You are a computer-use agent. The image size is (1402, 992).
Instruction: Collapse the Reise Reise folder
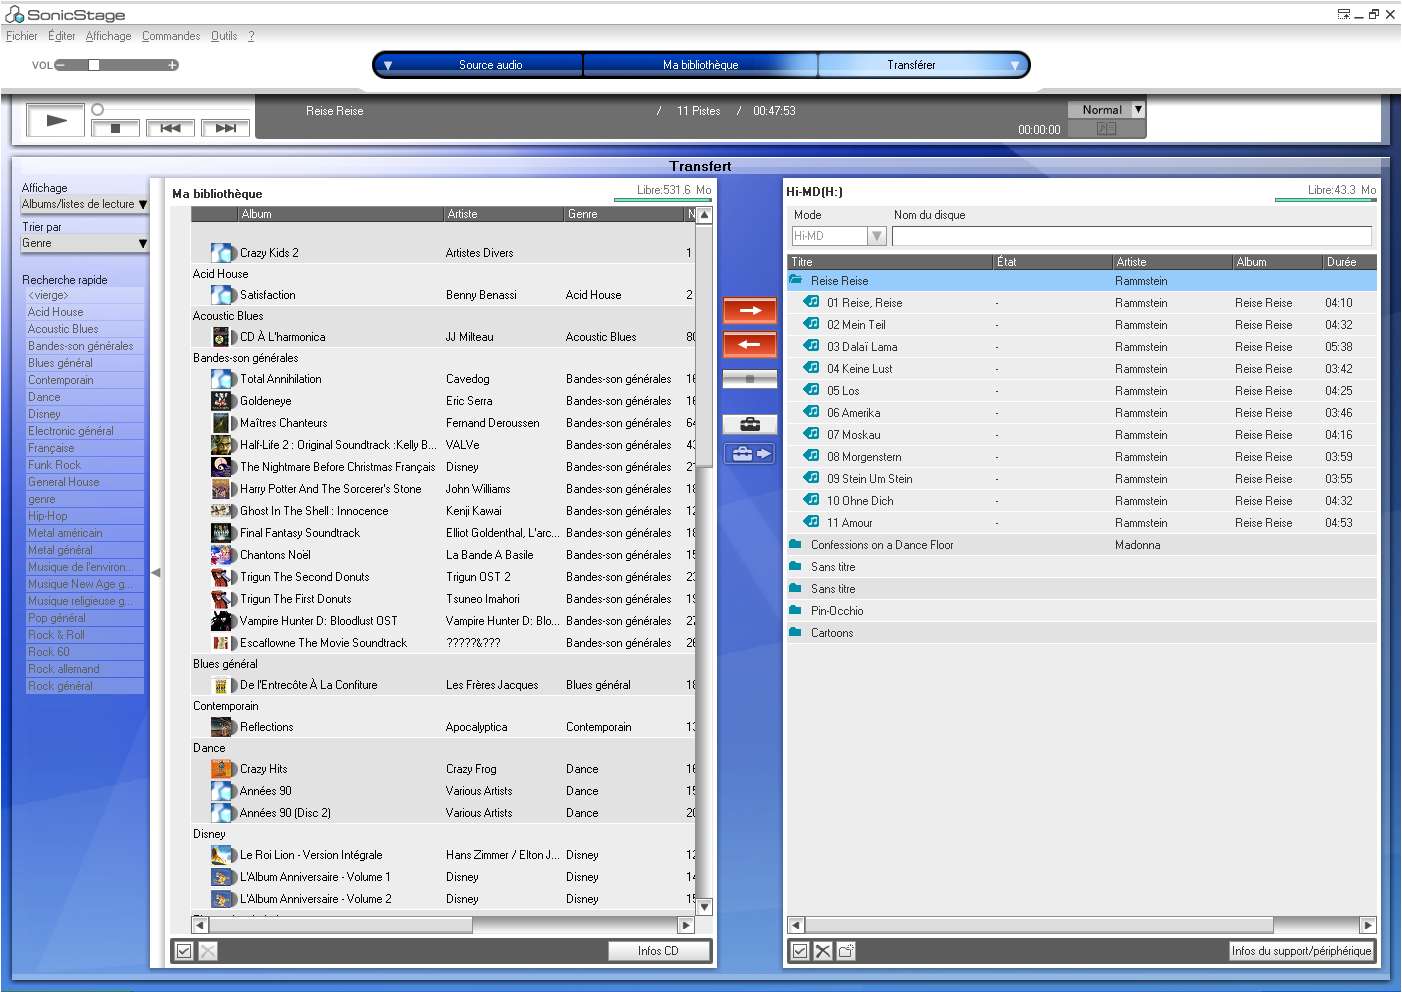click(796, 281)
